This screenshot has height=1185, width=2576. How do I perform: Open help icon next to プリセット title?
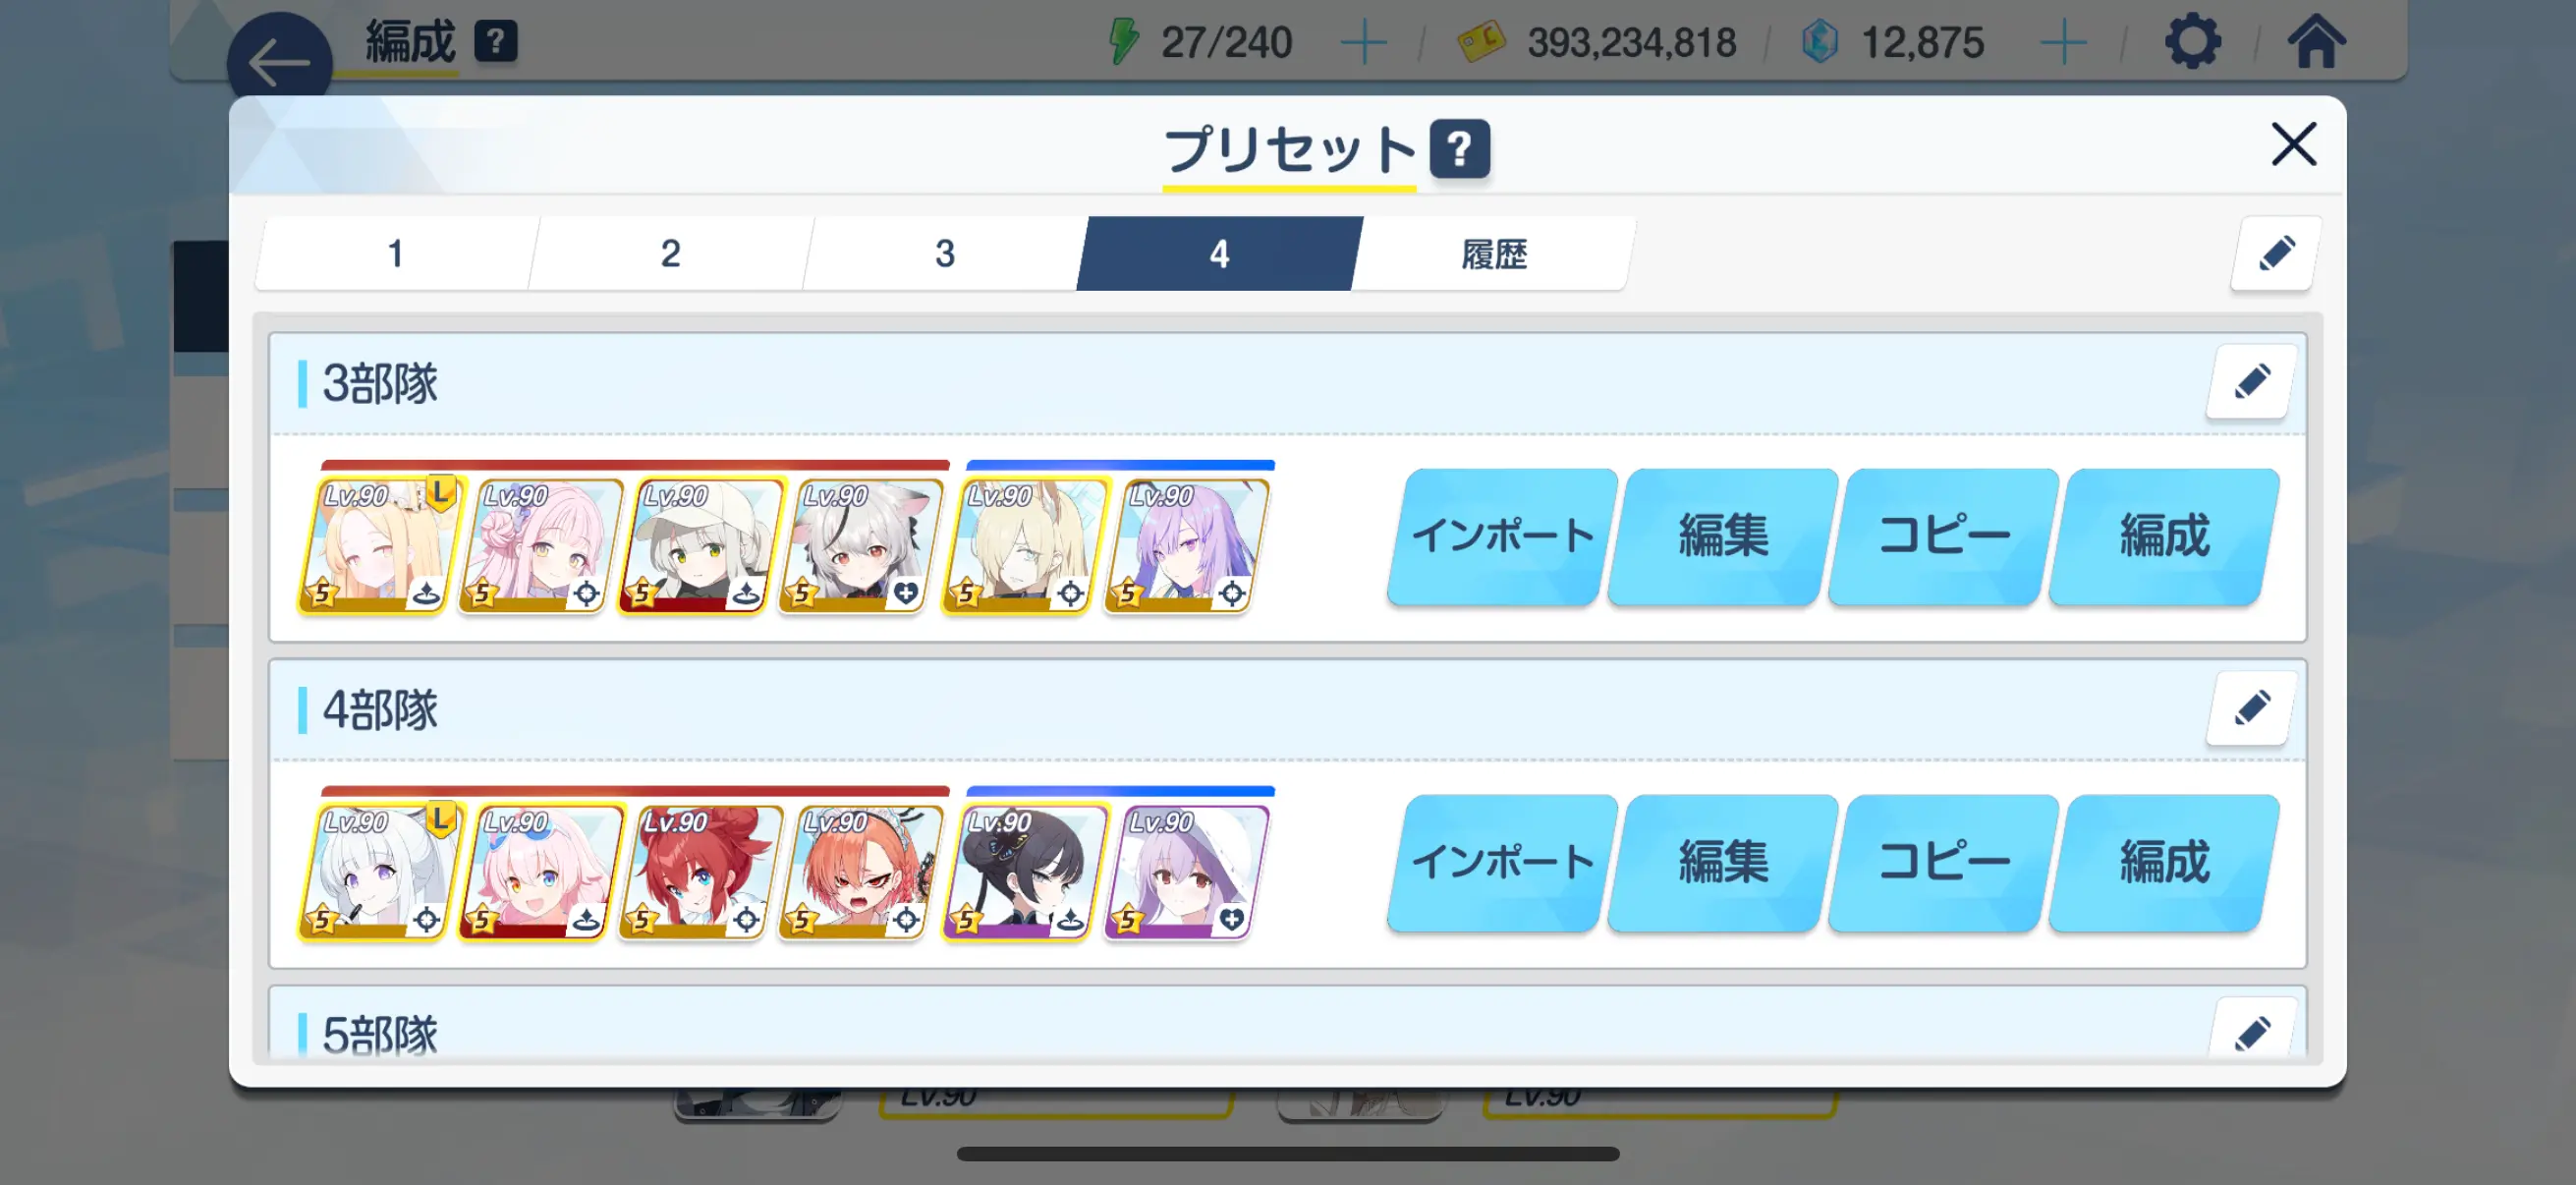click(x=1459, y=150)
